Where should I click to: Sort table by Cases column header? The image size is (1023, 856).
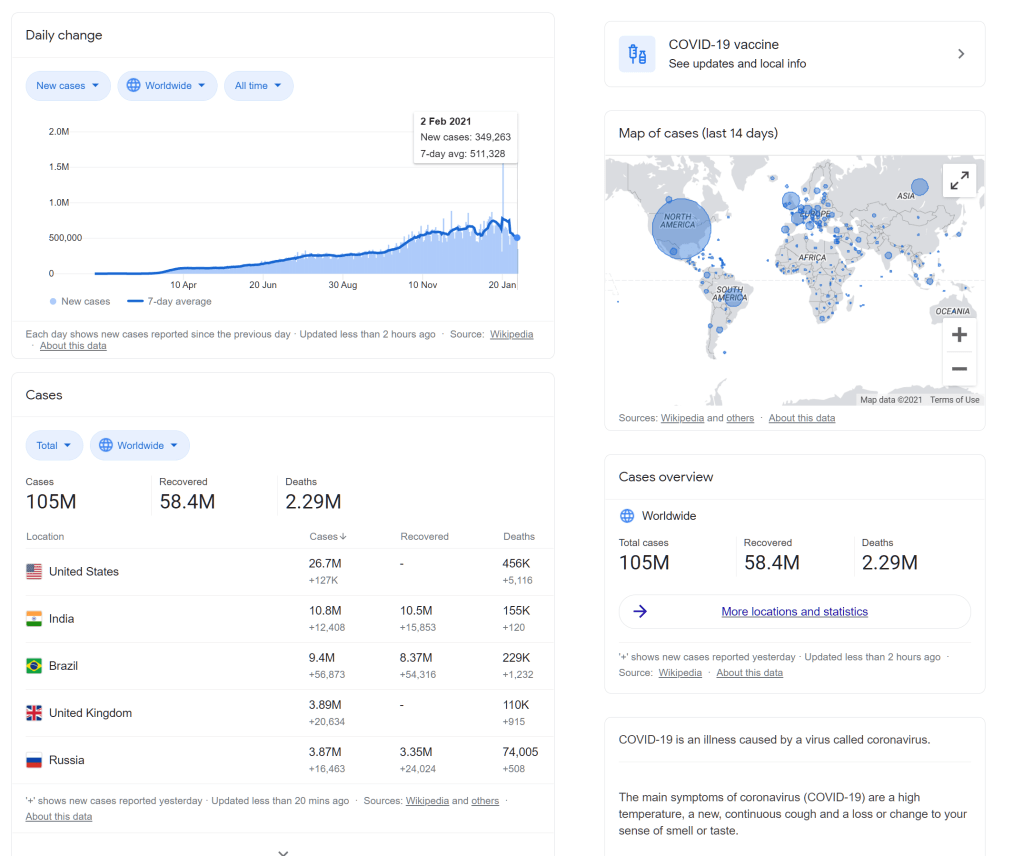[328, 537]
